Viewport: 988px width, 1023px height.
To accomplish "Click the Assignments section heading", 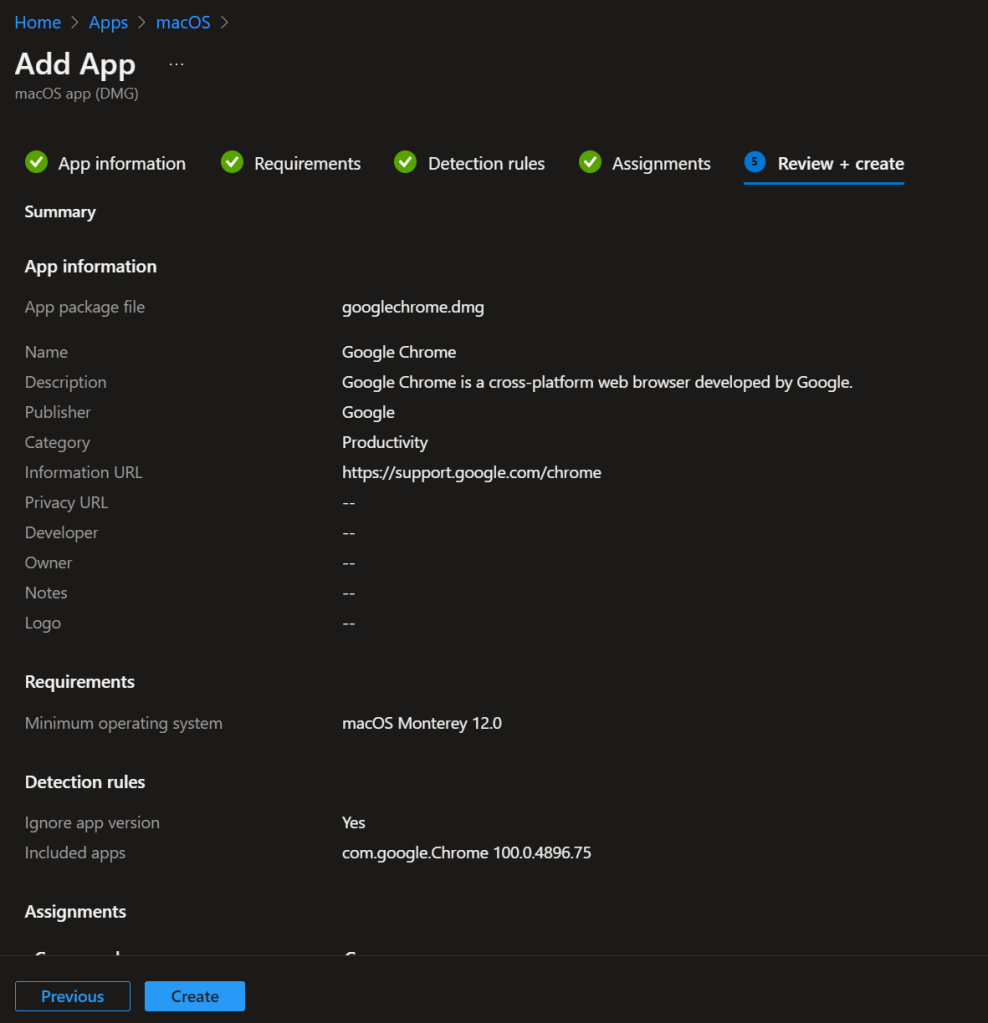I will coord(76,912).
